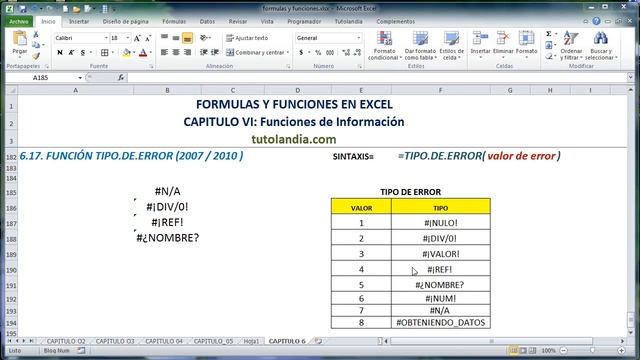Switch to Page Layout view icon

click(523, 351)
